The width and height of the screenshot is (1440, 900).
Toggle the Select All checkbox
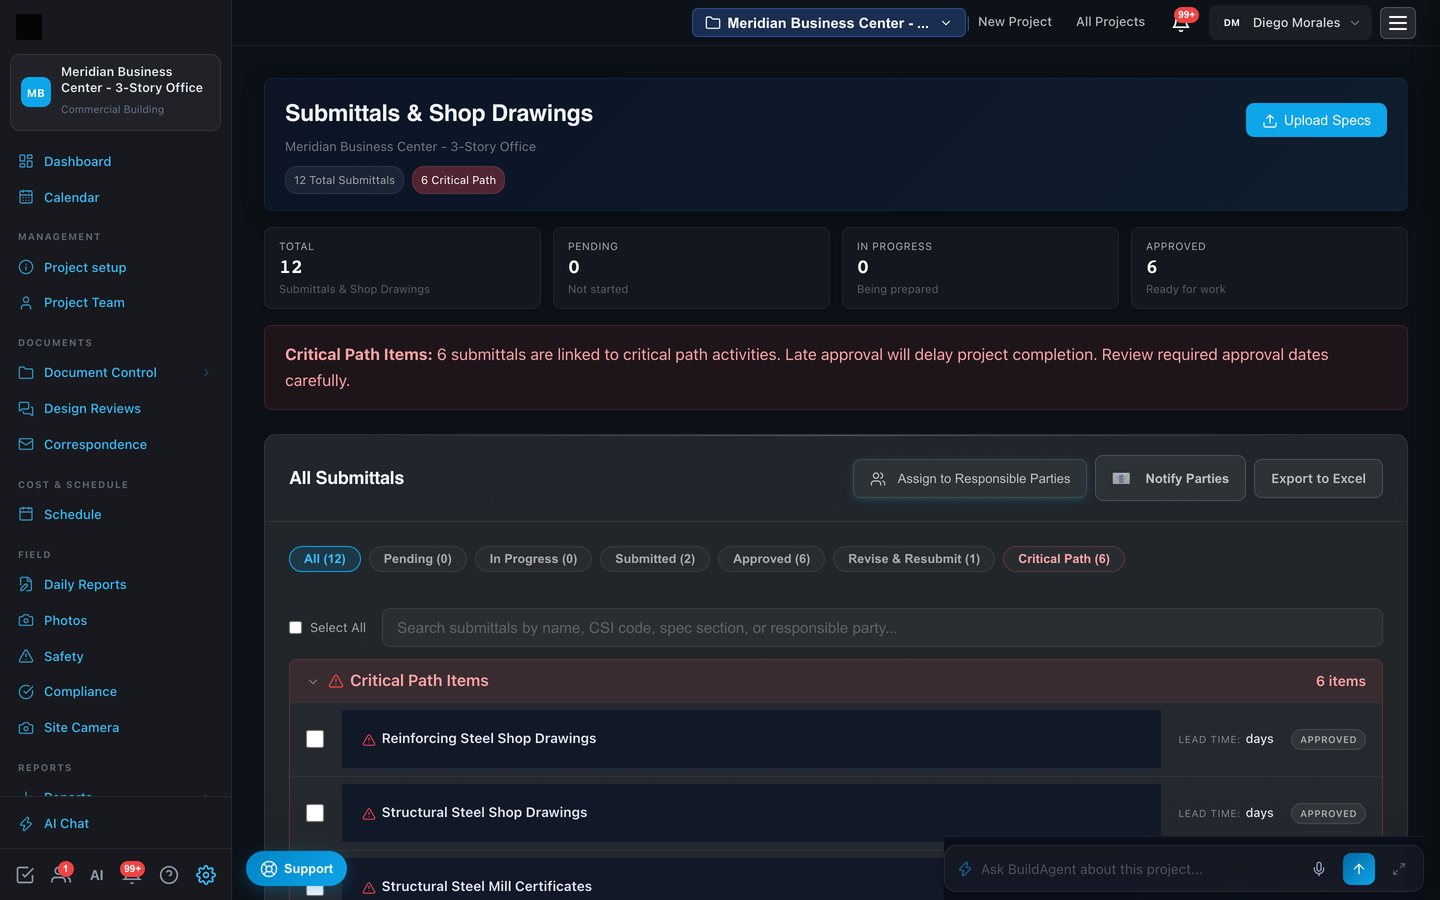[x=295, y=628]
